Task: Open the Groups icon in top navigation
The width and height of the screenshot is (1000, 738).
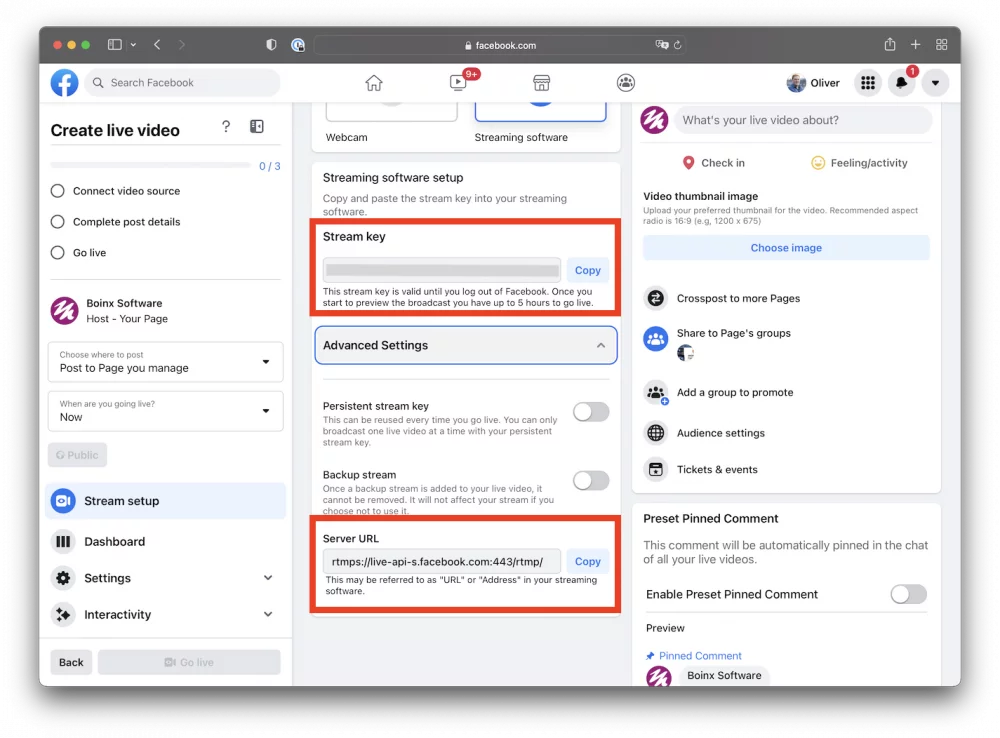Action: [x=626, y=83]
